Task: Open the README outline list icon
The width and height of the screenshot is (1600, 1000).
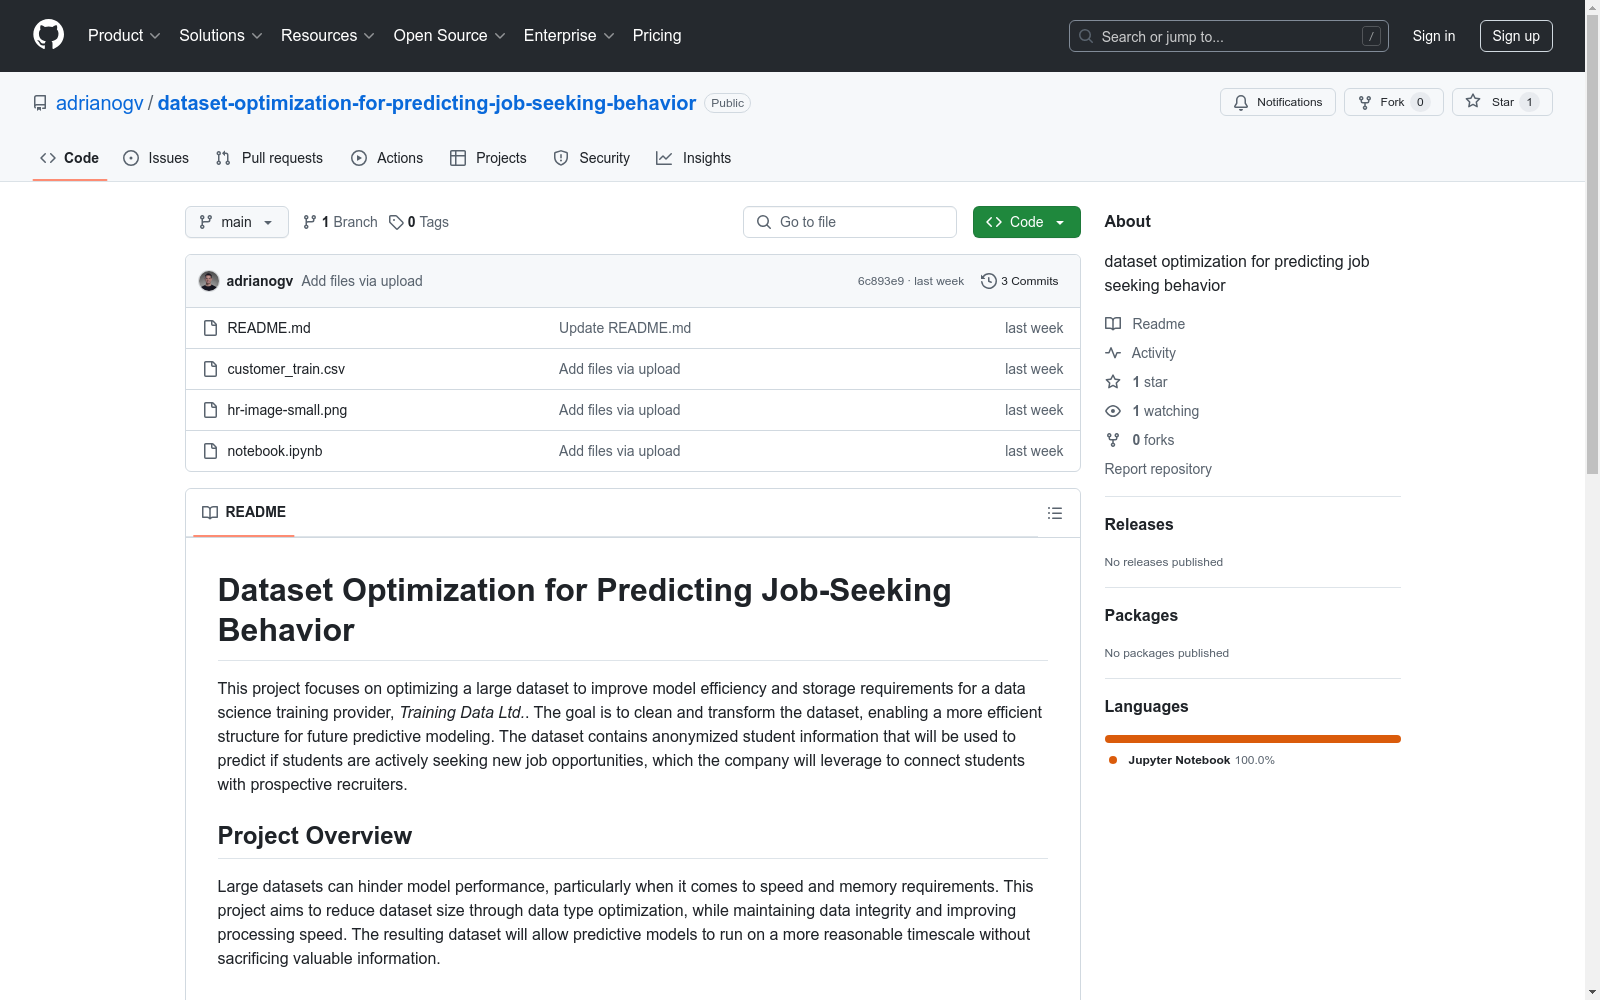Action: (1054, 513)
